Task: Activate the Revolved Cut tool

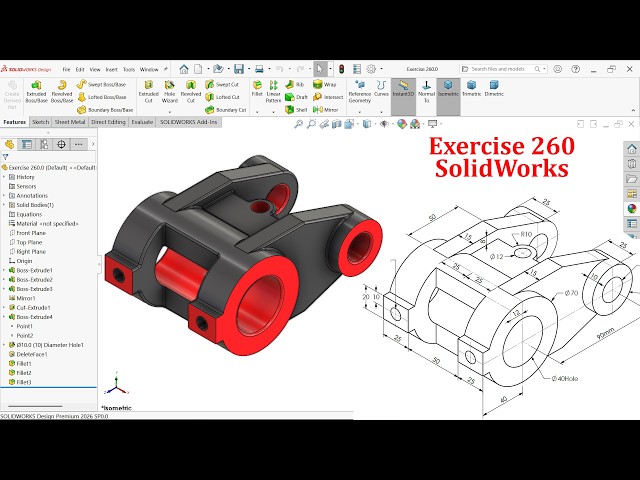Action: click(191, 91)
